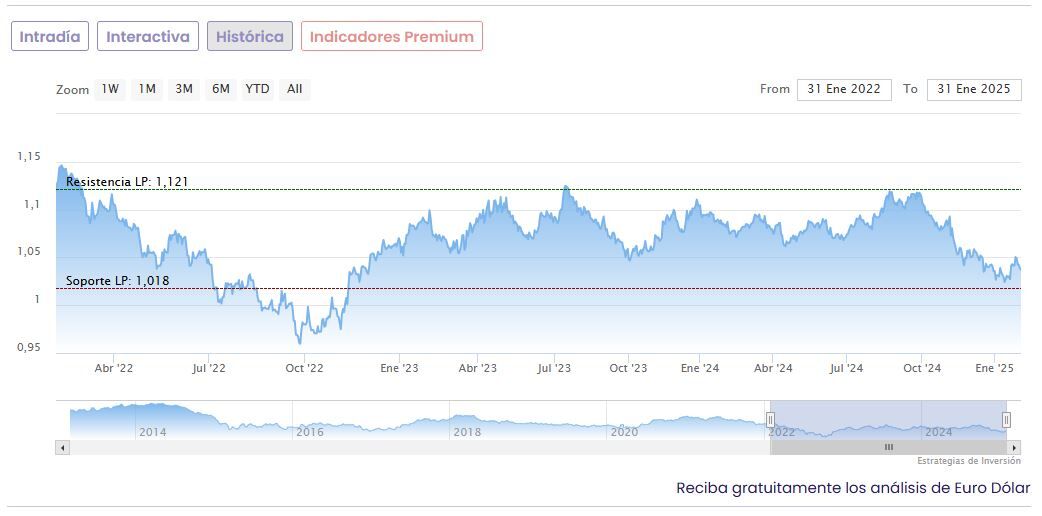Click the navigator right range handle
The image size is (1042, 516).
click(x=1006, y=420)
